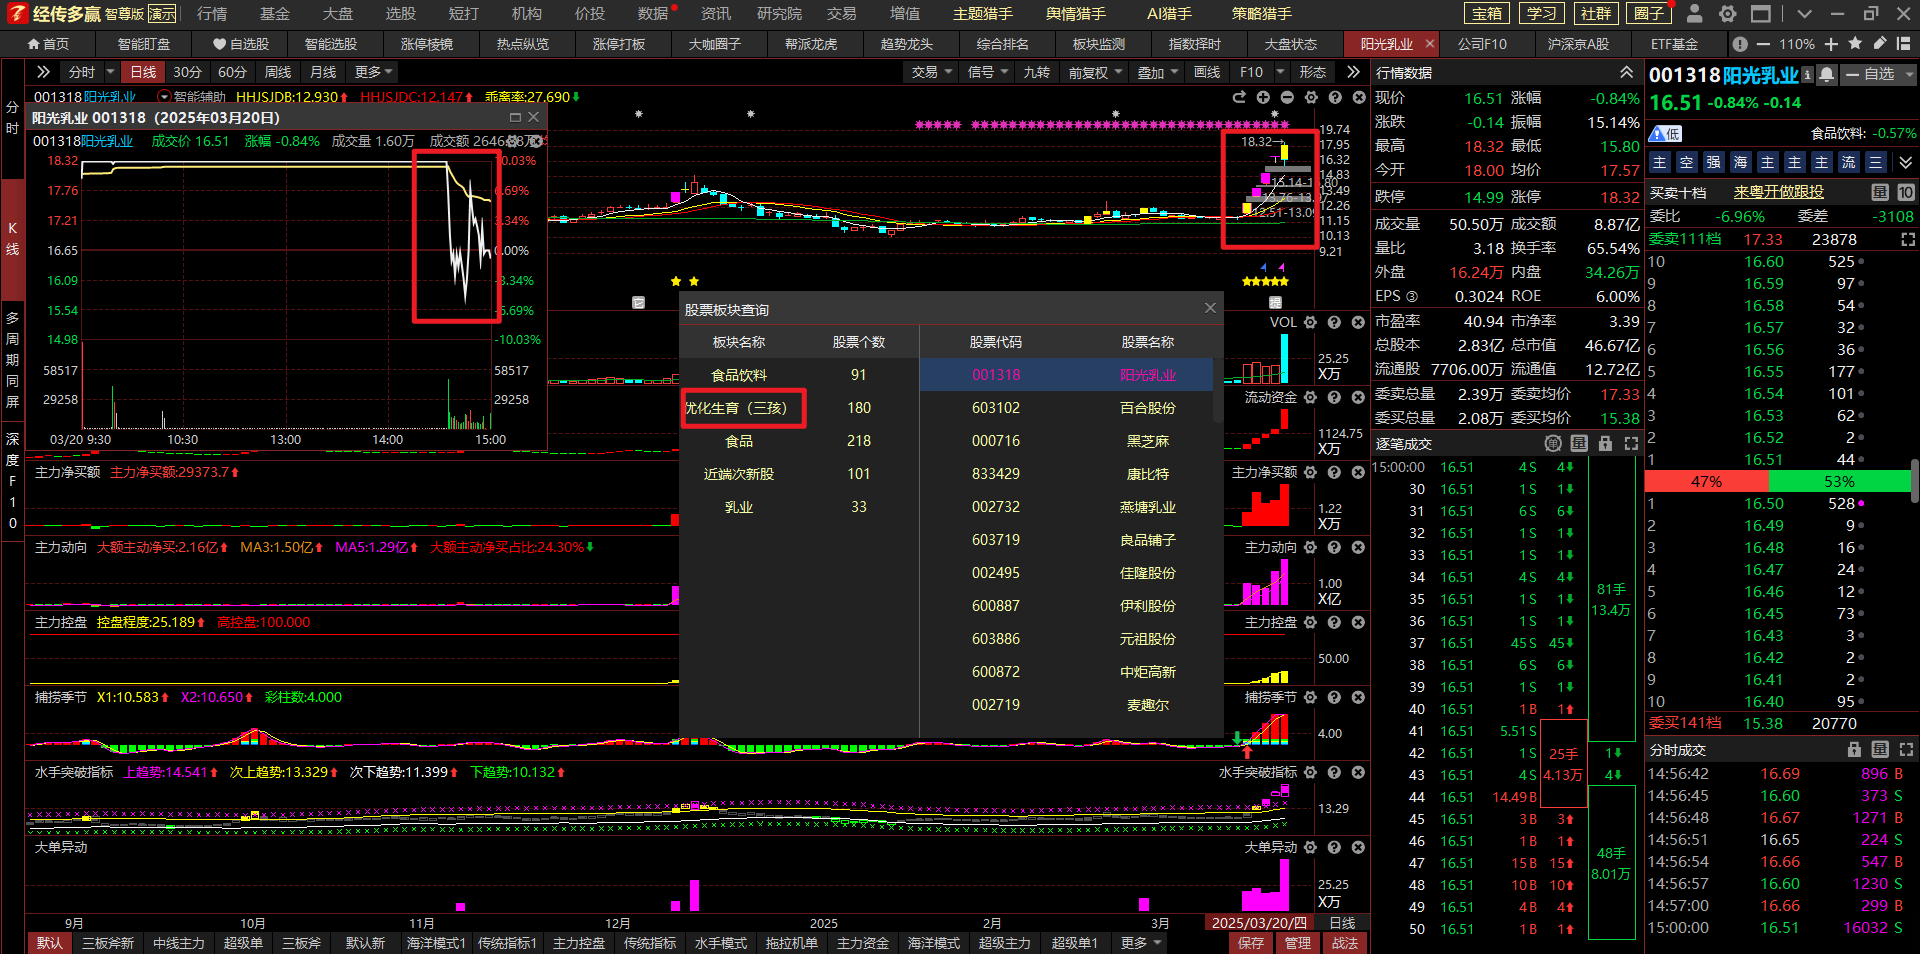This screenshot has height=954, width=1920.
Task: Click the 47% sell ratio red bar
Action: click(1706, 482)
